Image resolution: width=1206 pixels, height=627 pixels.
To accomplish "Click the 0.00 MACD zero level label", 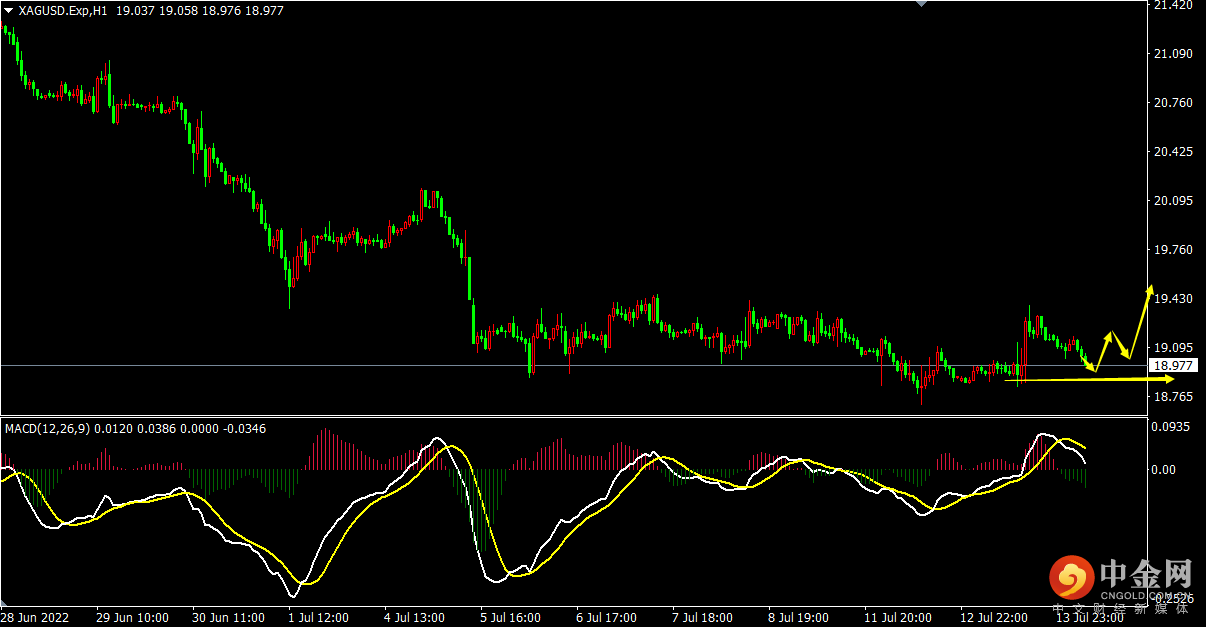I will tap(1166, 469).
